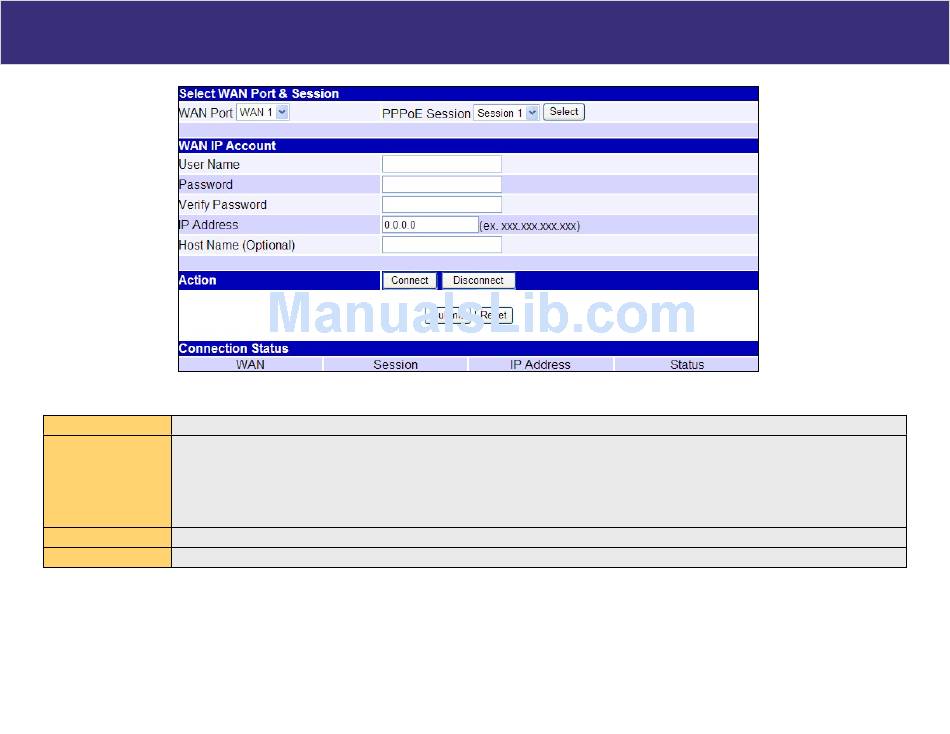Image resolution: width=950 pixels, height=734 pixels.
Task: Focus the User Name input field
Action: coord(441,164)
